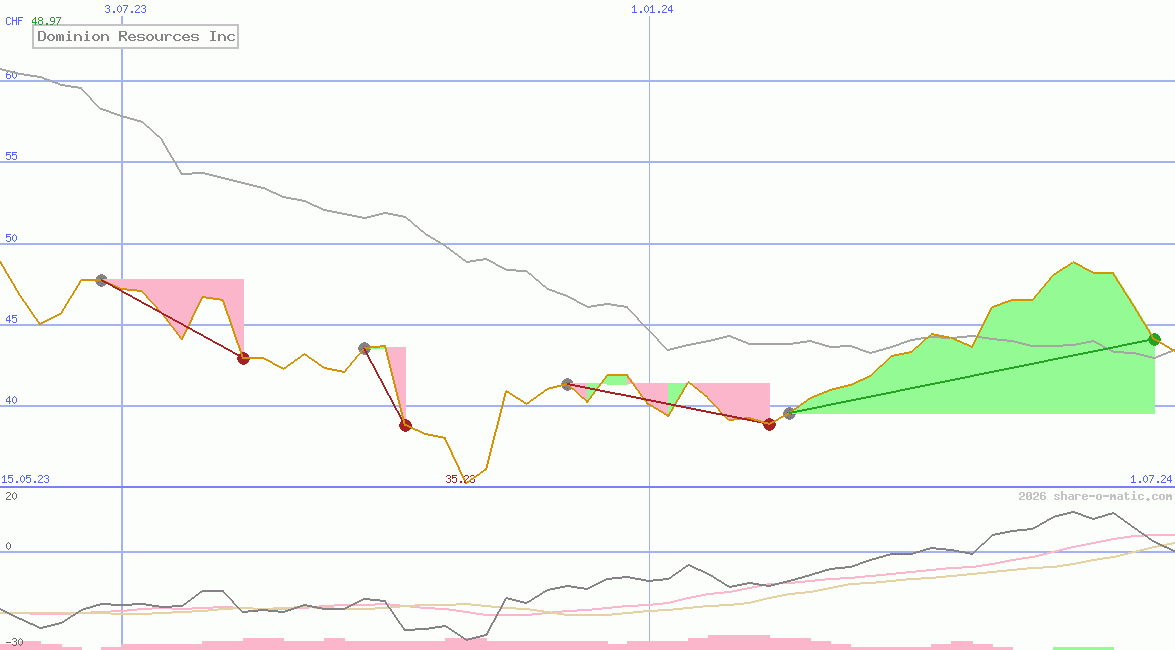Click the 55 price axis label
The image size is (1175, 650).
click(11, 156)
